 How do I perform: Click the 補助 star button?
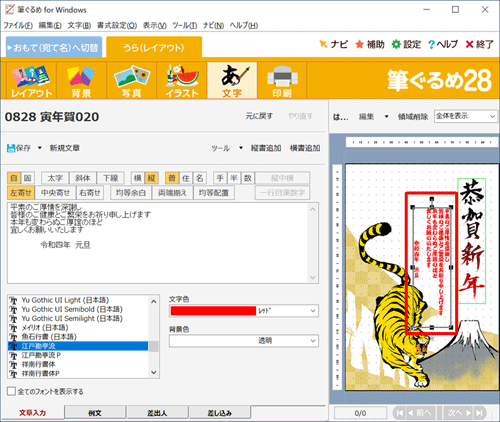click(x=370, y=44)
